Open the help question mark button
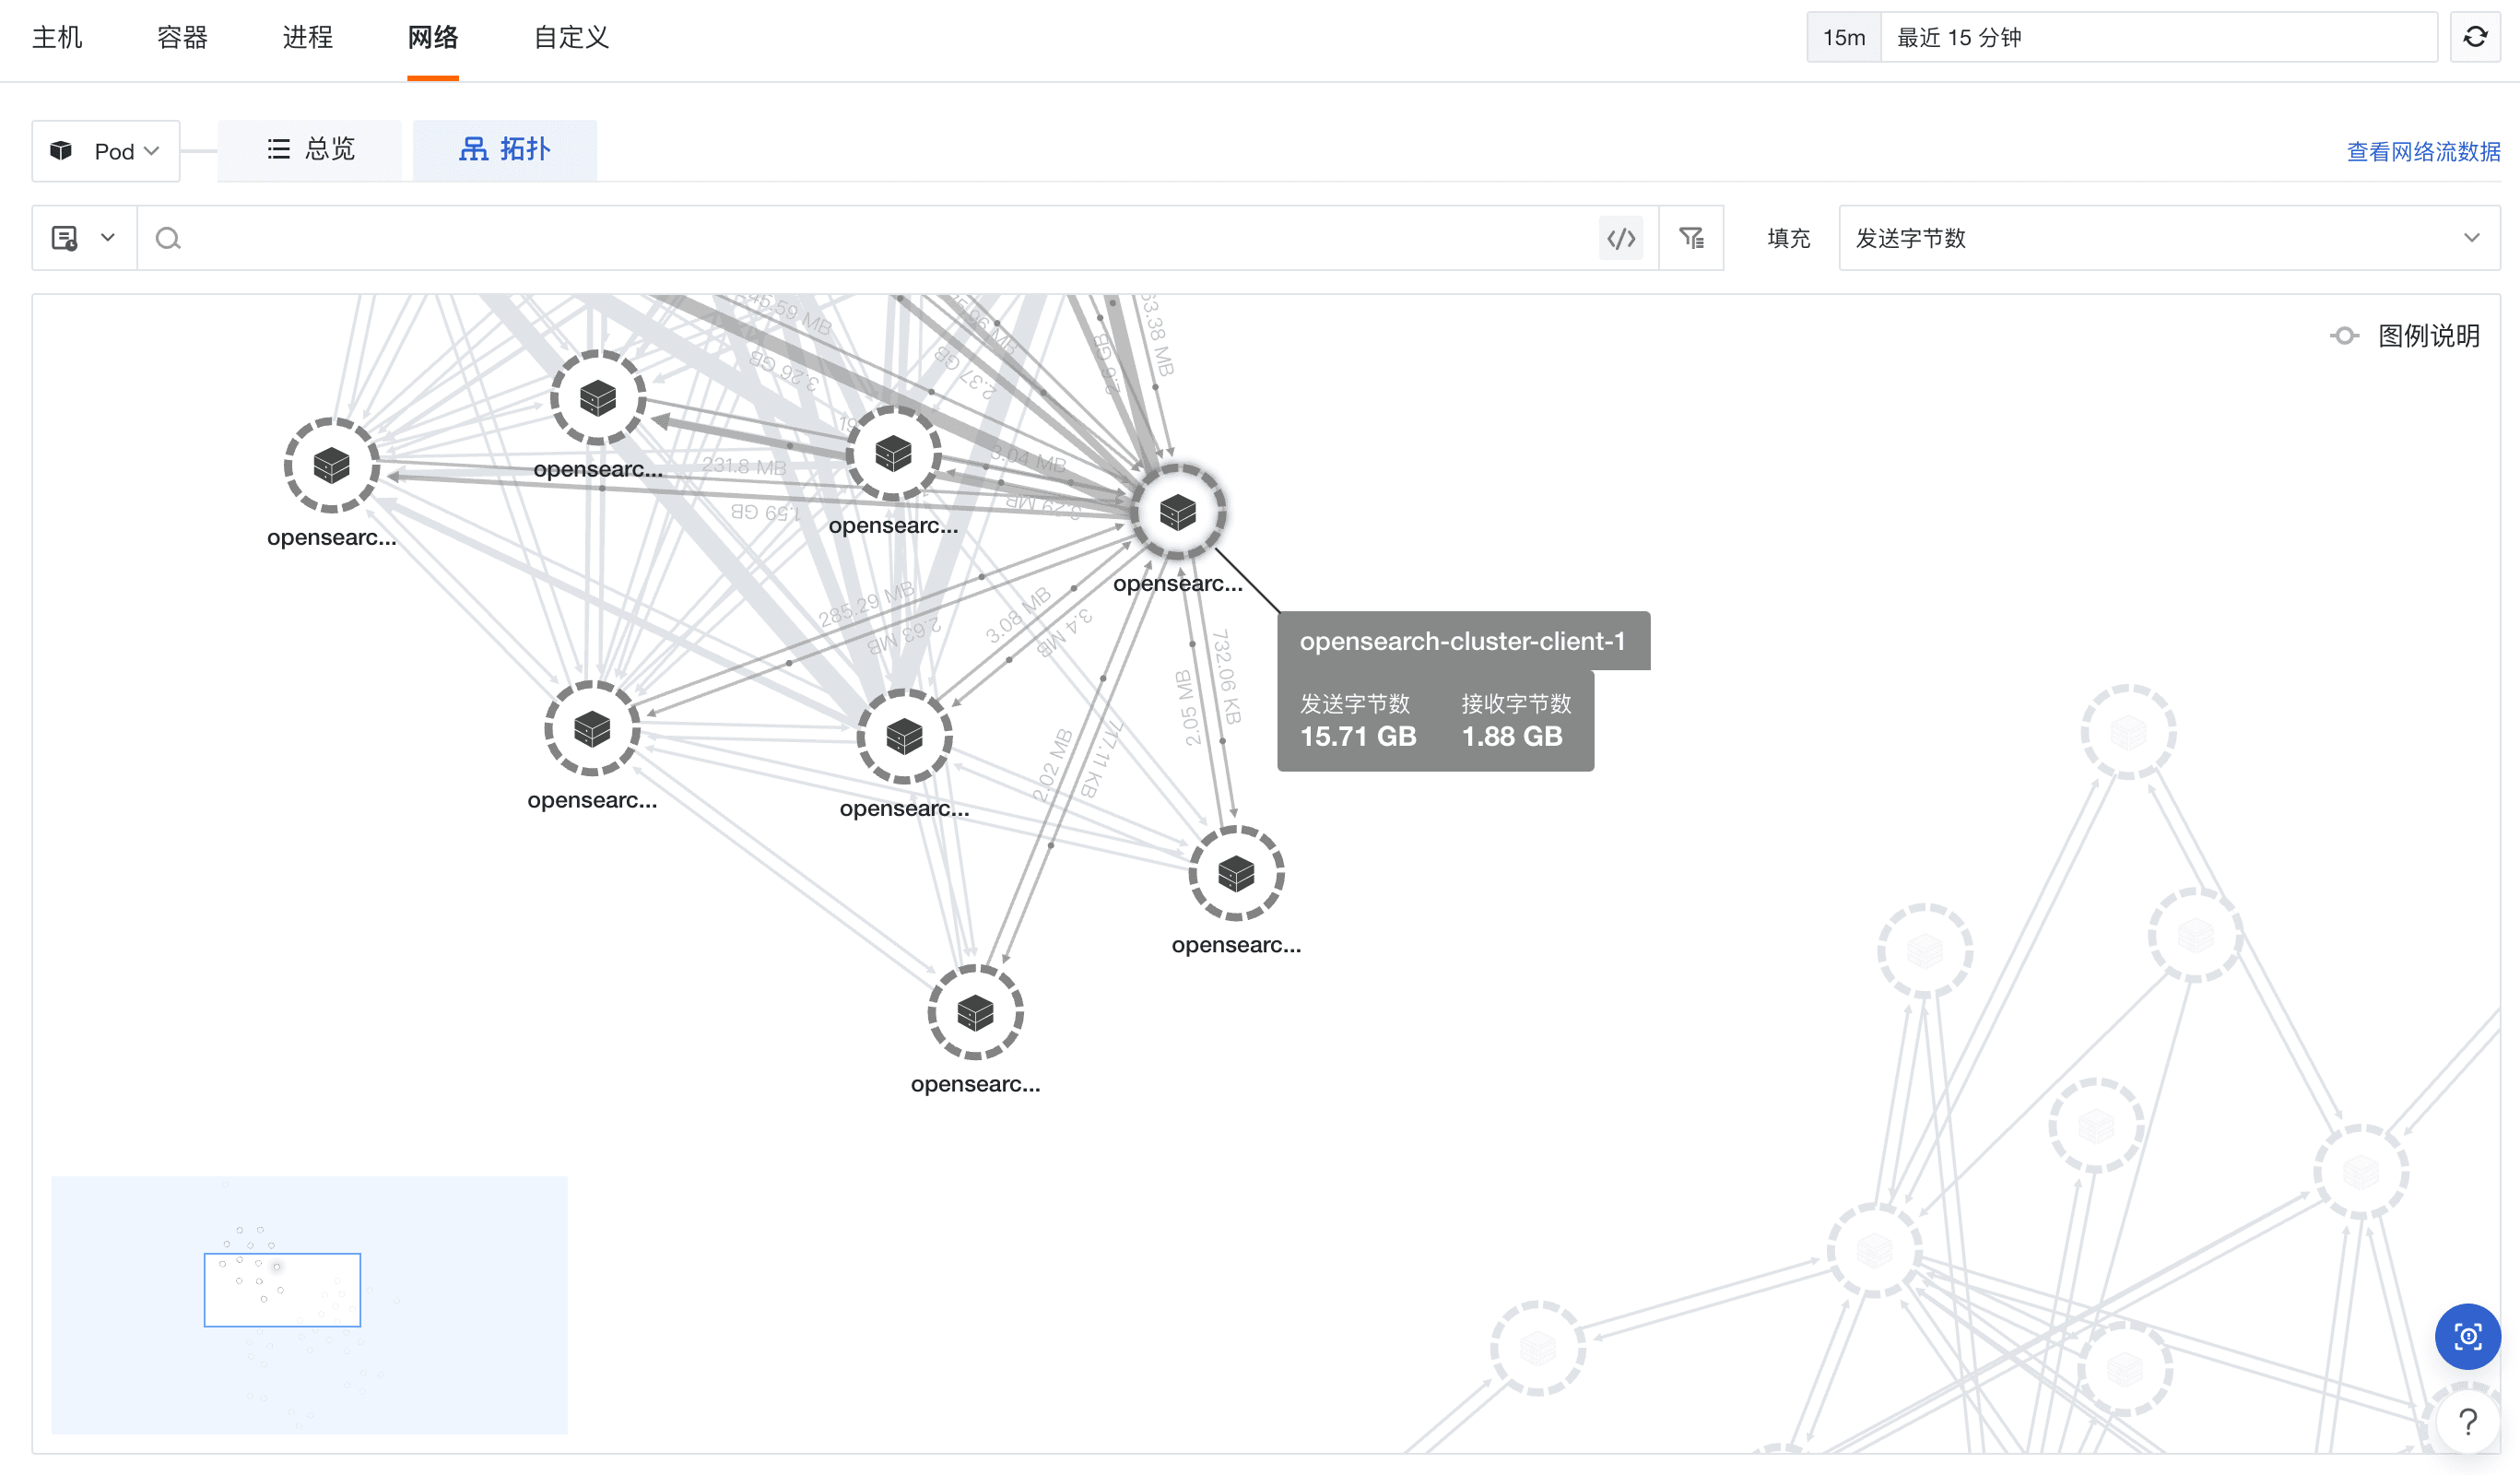 tap(2467, 1421)
